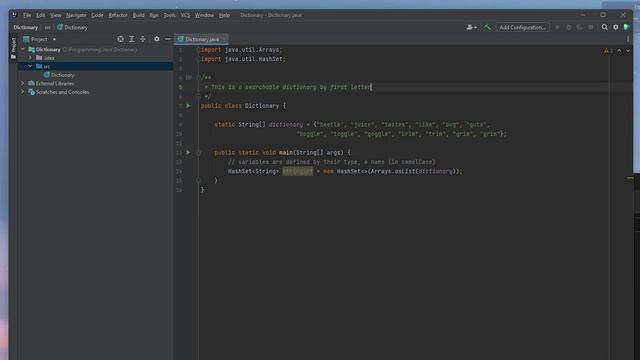Open the Navigate menu

(76, 15)
